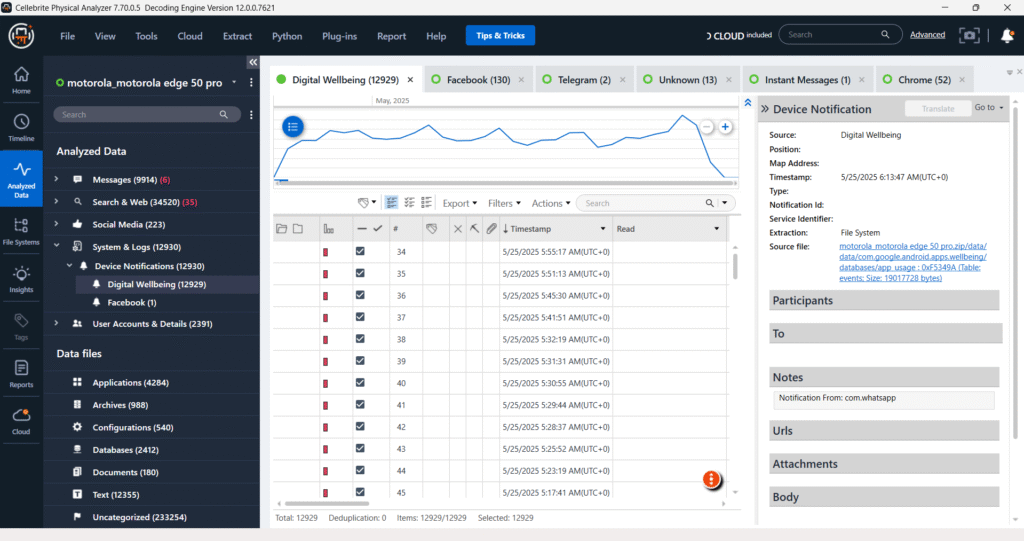Viewport: 1024px width, 541px height.
Task: Click the X column header icon
Action: 458,229
